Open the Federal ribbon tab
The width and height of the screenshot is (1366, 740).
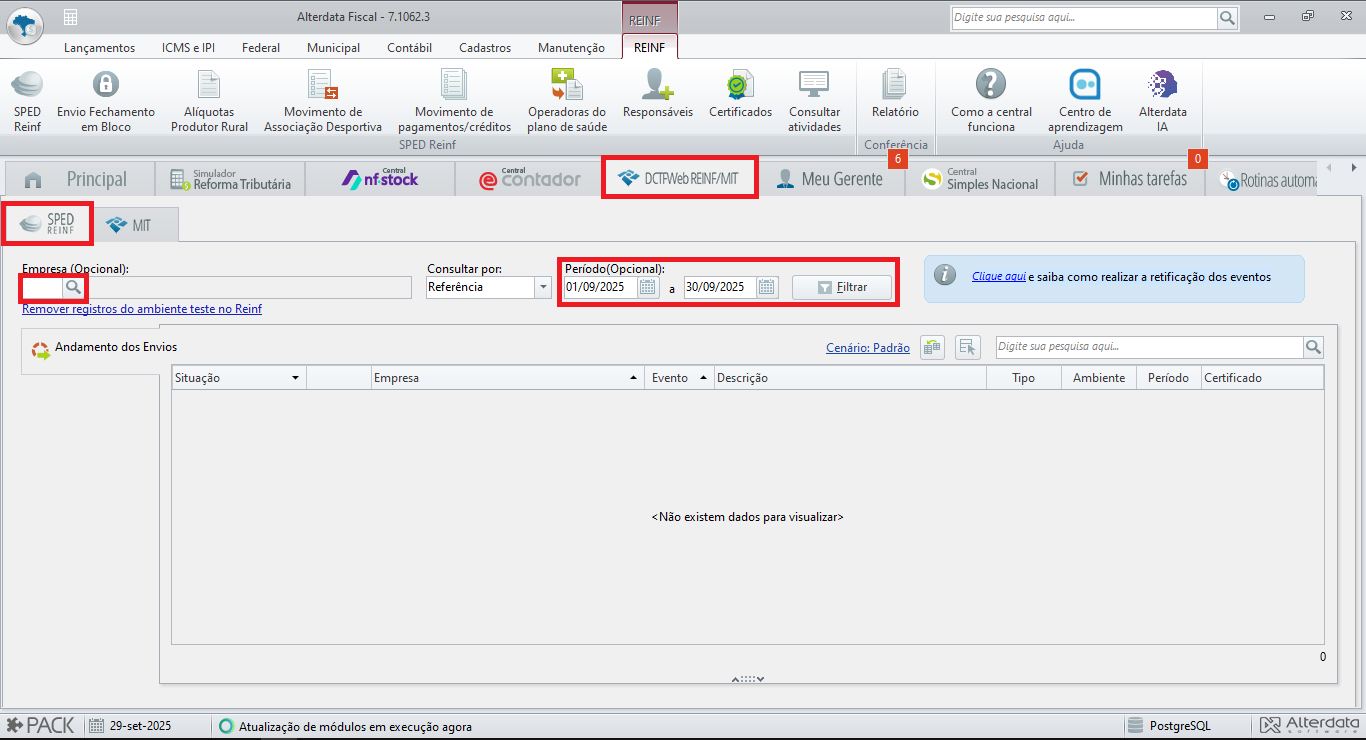tap(261, 47)
